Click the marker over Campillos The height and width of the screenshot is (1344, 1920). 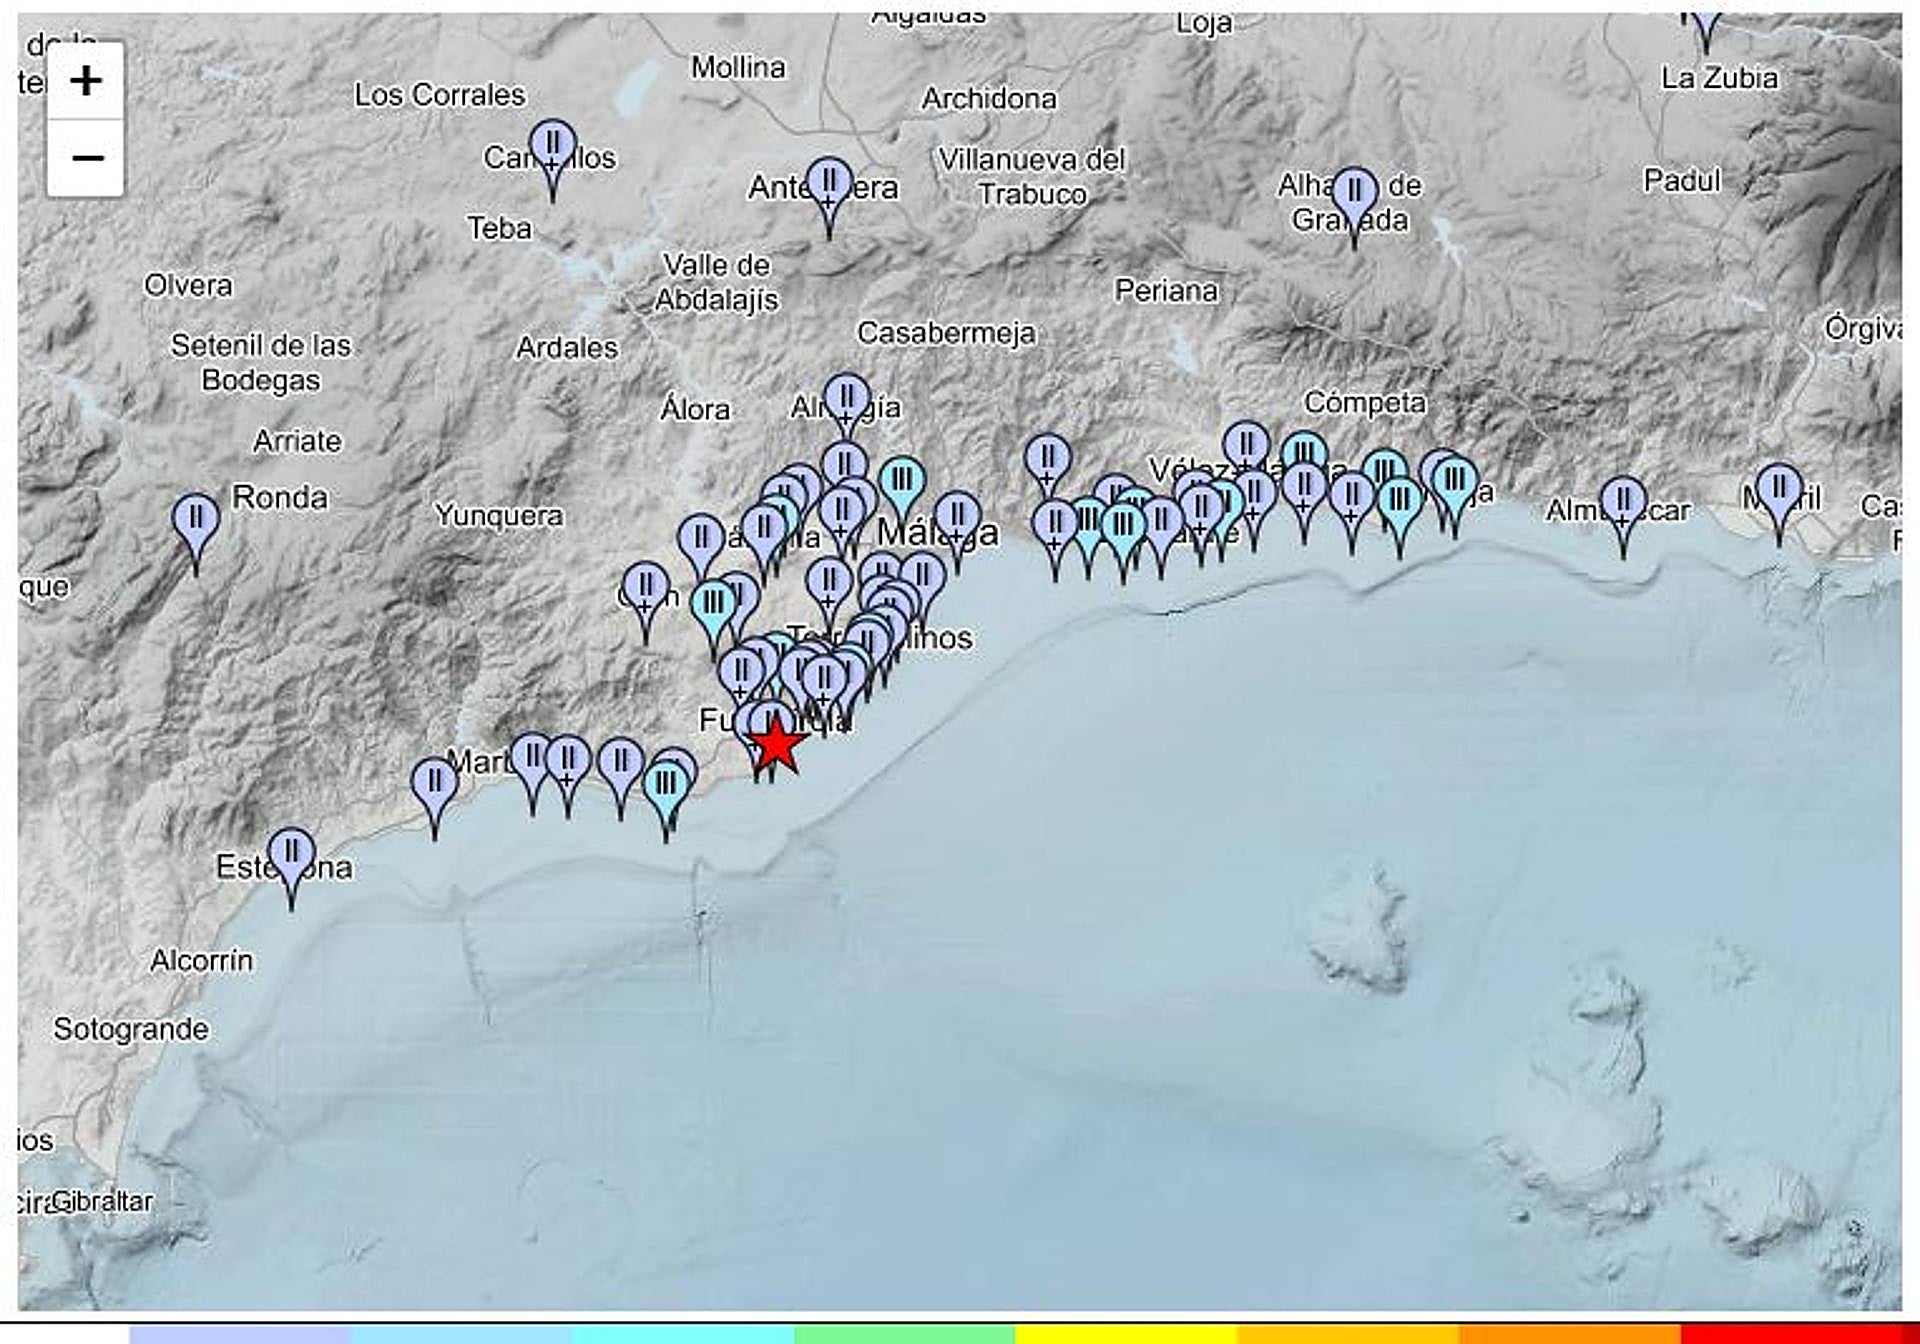click(x=553, y=146)
